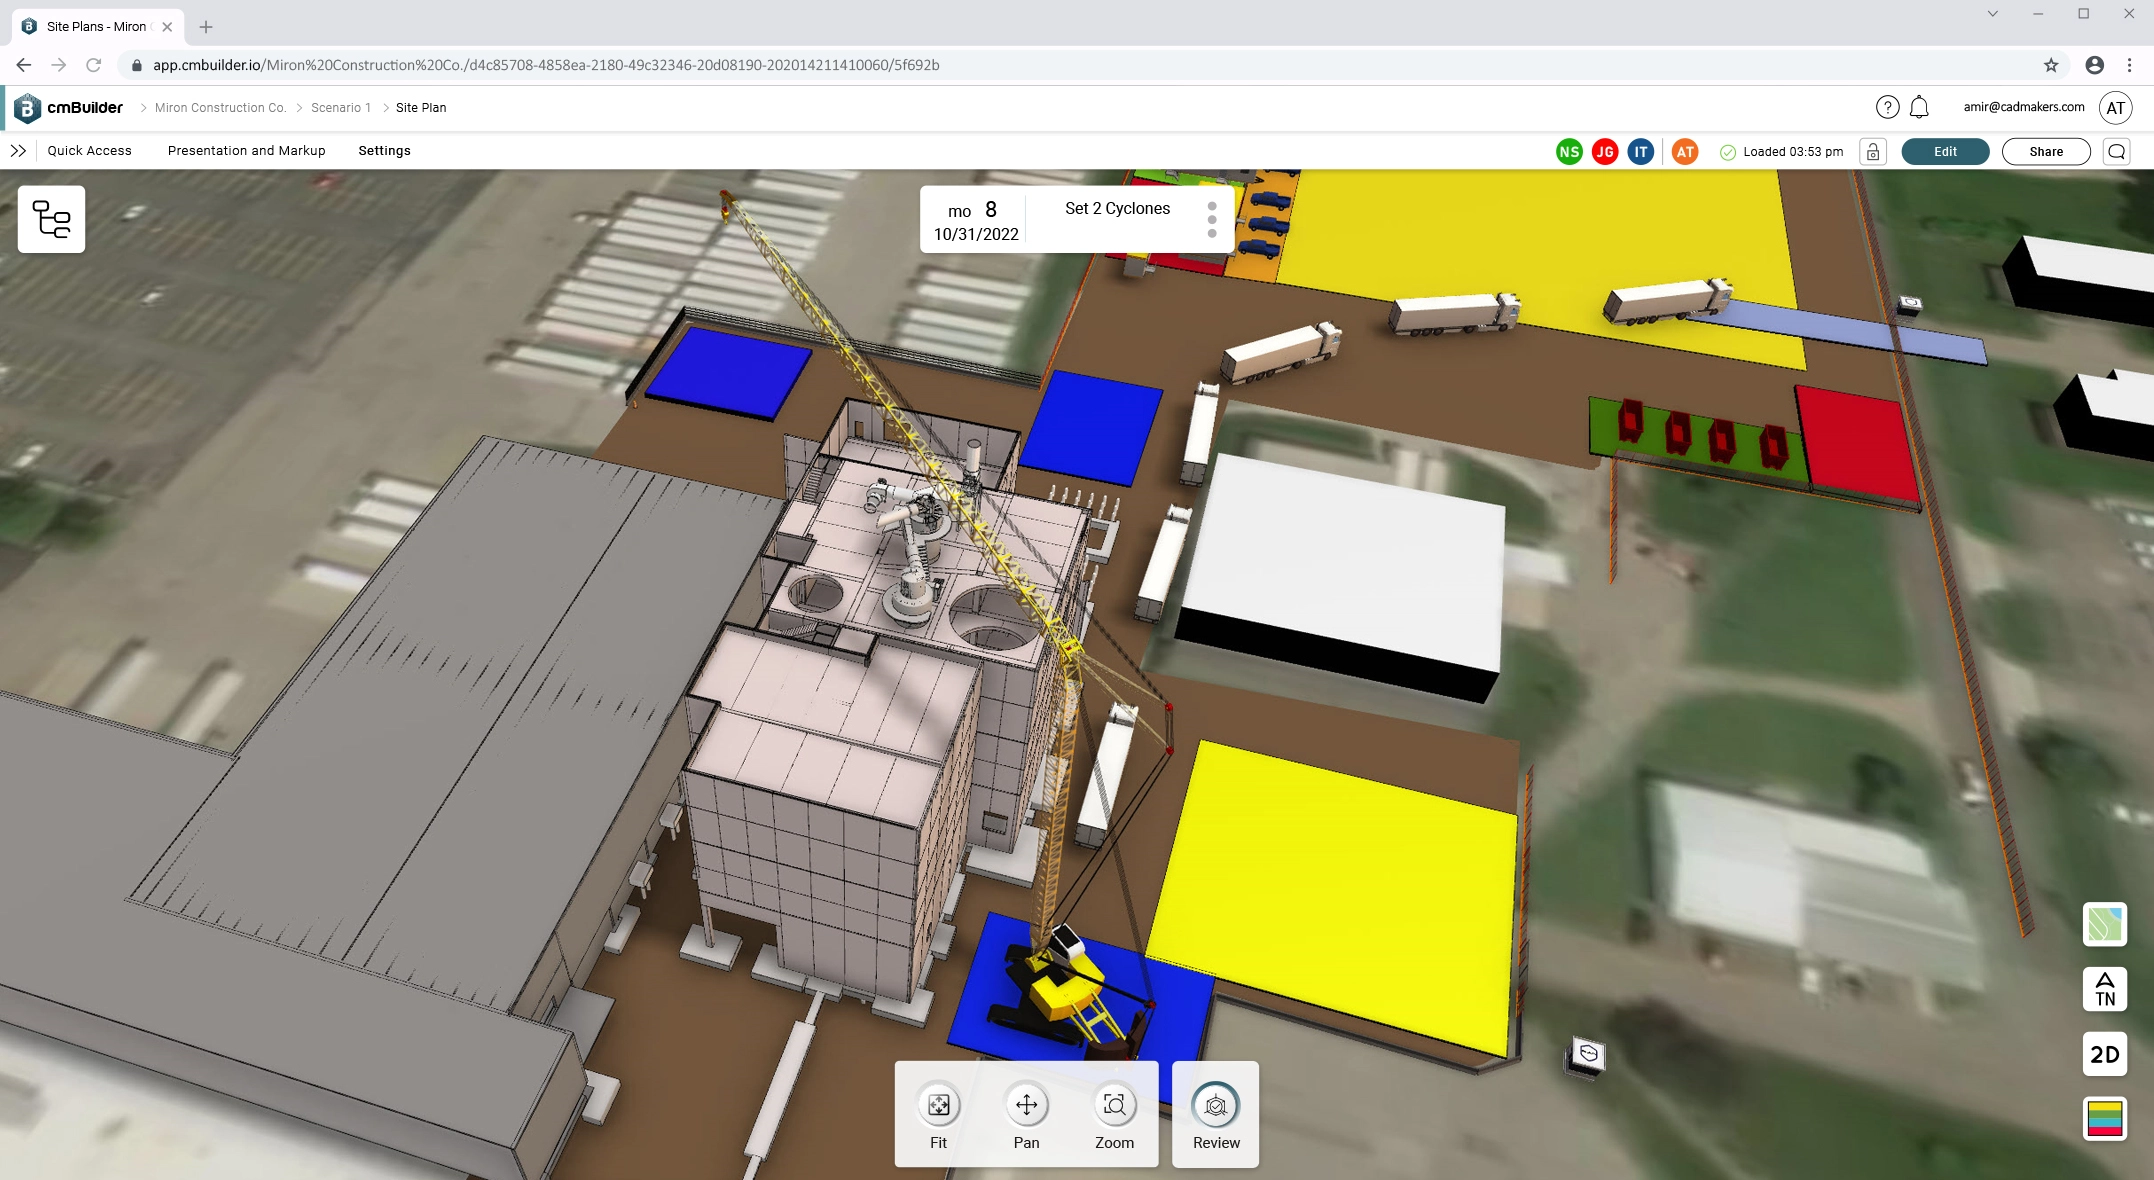Viewport: 2154px width, 1180px height.
Task: Orient the view to True North
Action: pyautogui.click(x=2104, y=989)
